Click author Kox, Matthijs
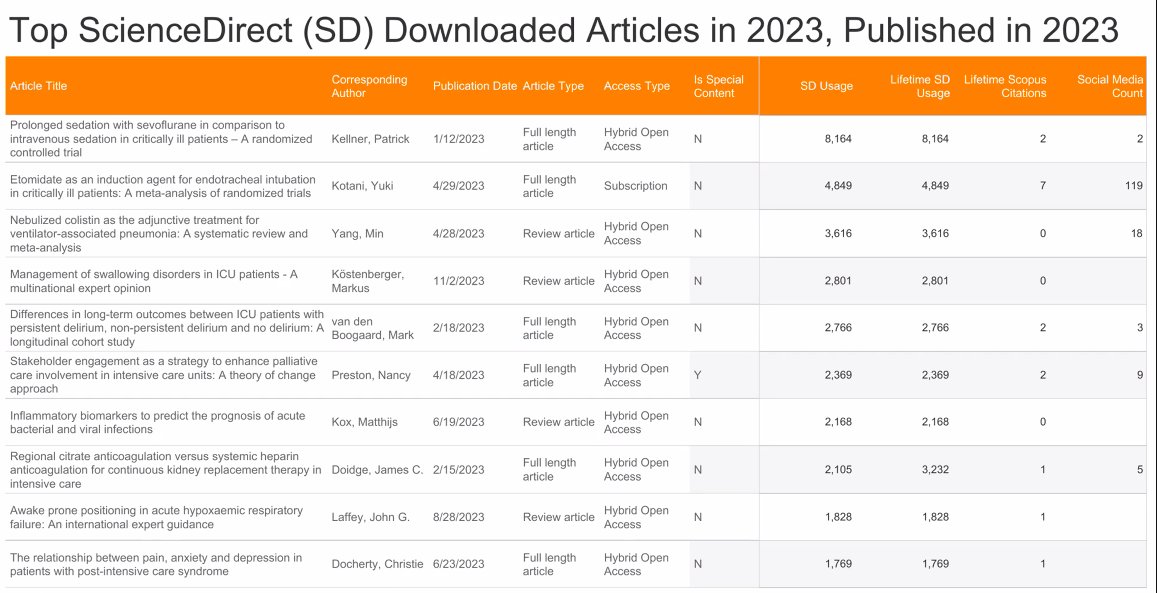Screen dimensions: 1157x593 click(x=365, y=422)
